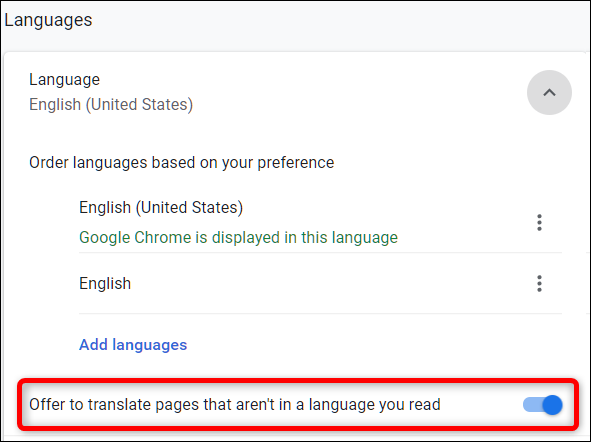Viewport: 591px width, 442px height.
Task: Click 'Order languages based on your preference' text
Action: [x=182, y=163]
